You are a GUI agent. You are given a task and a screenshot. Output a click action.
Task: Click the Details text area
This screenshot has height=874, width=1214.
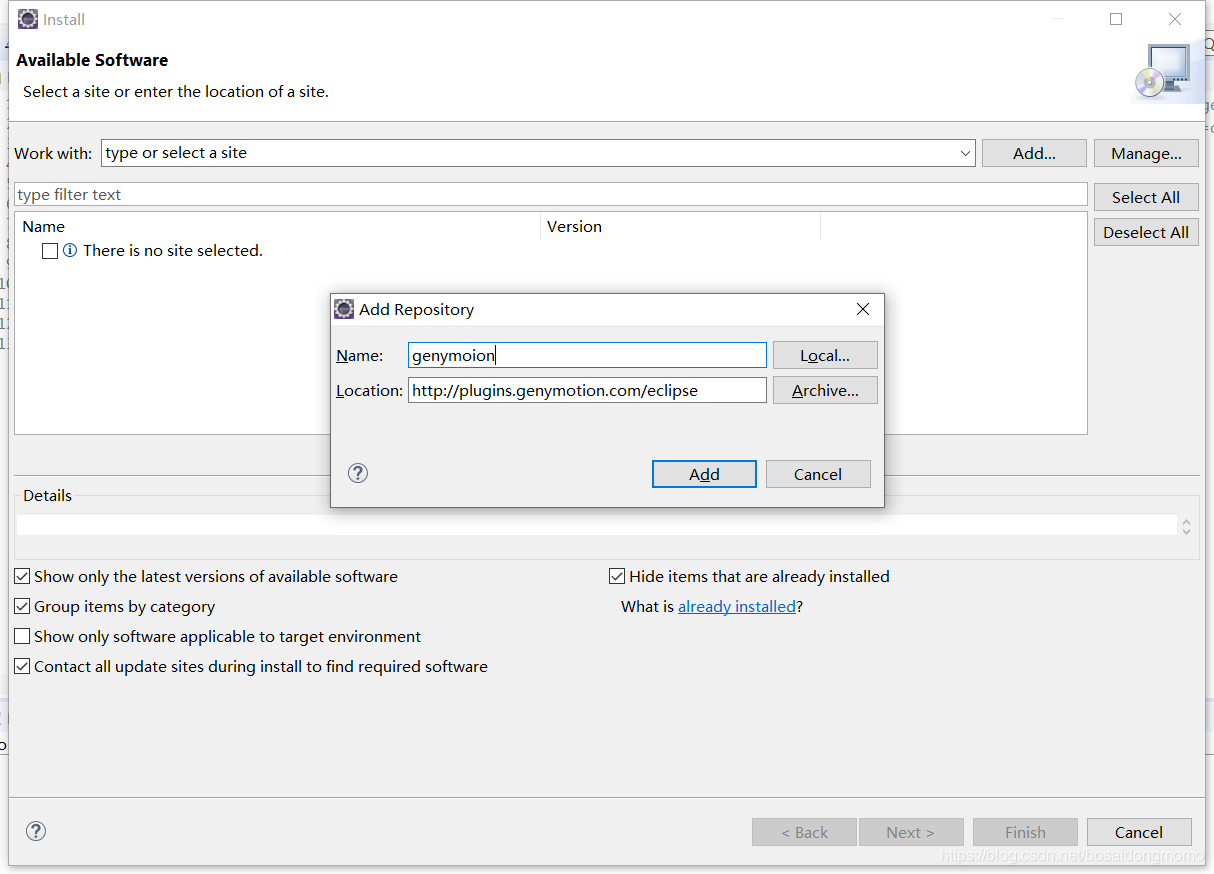point(597,526)
